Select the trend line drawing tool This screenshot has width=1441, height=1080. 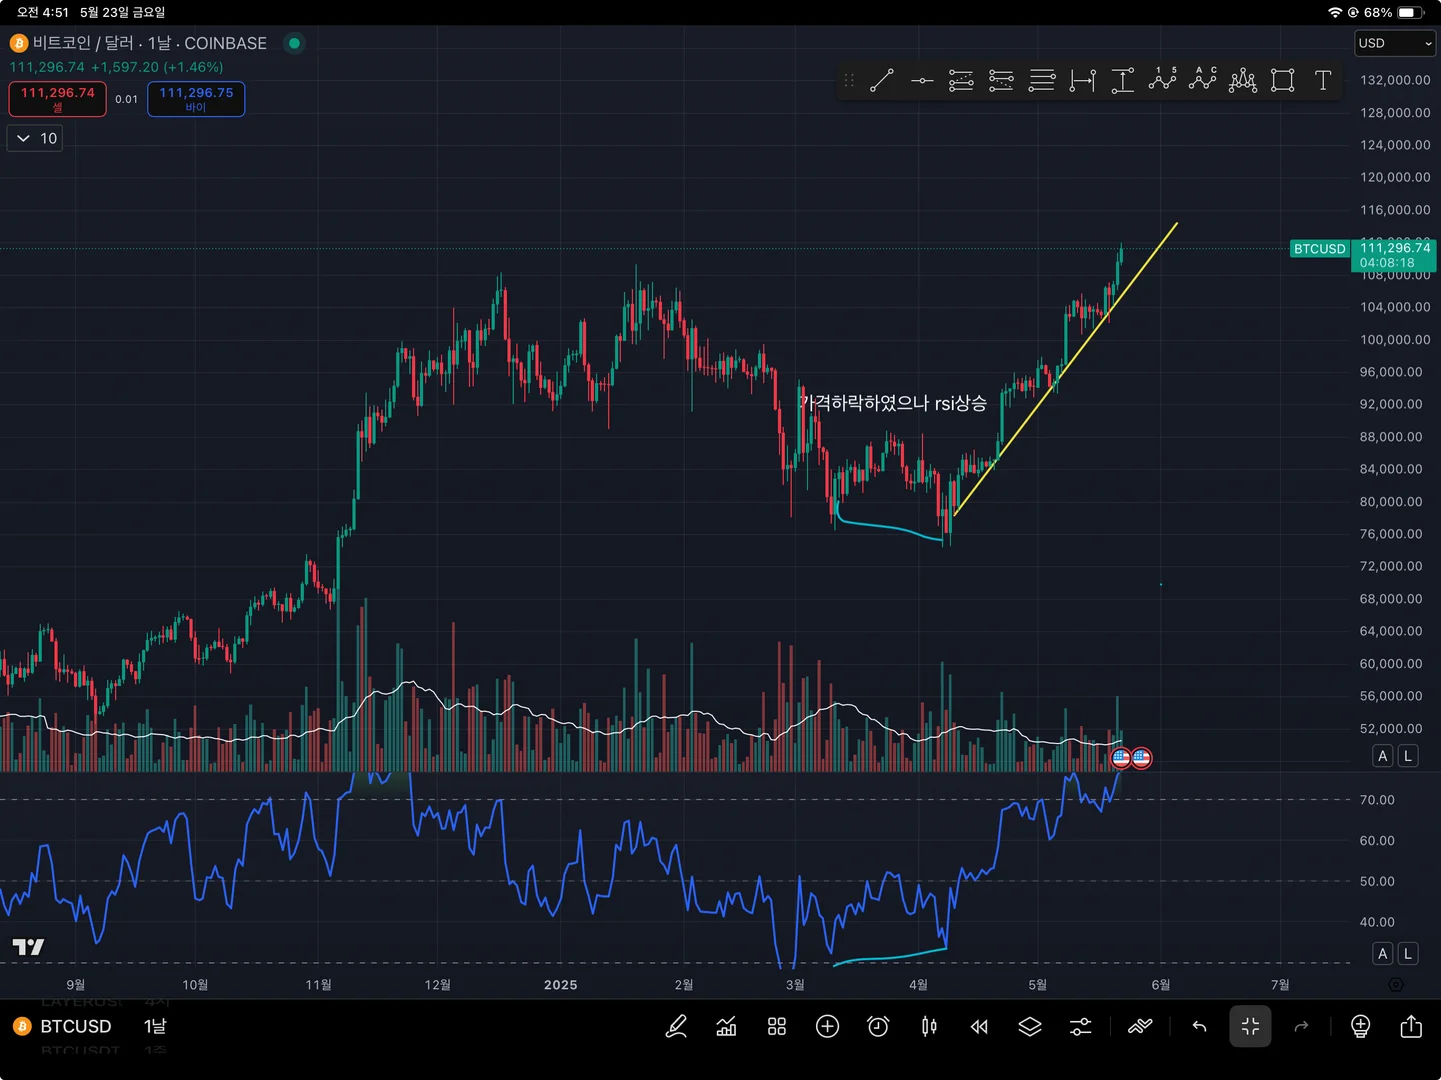[881, 81]
